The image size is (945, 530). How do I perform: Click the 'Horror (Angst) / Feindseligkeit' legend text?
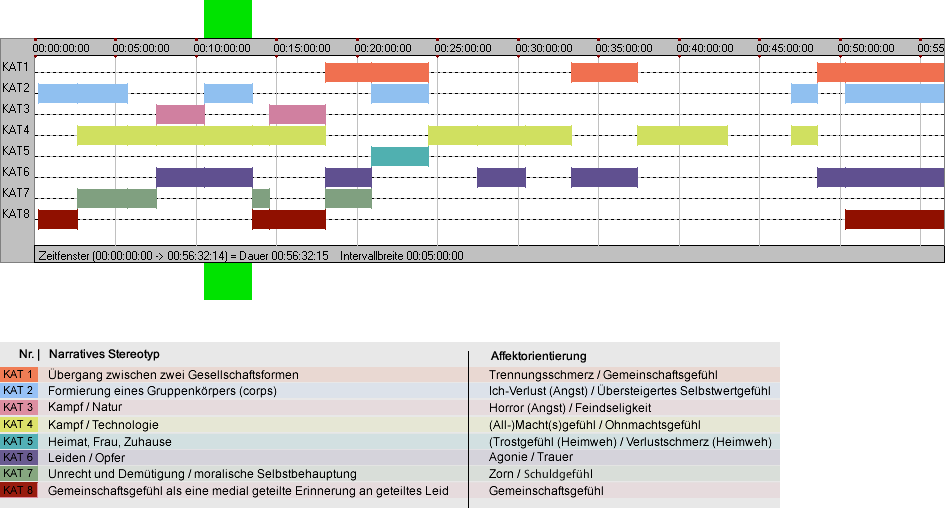pyautogui.click(x=570, y=408)
